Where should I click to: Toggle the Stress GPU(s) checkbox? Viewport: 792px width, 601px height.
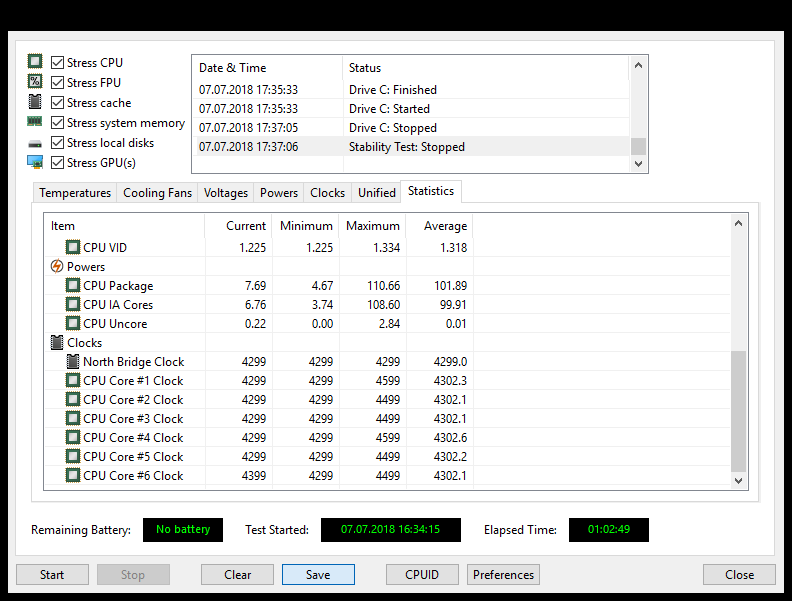[x=58, y=163]
